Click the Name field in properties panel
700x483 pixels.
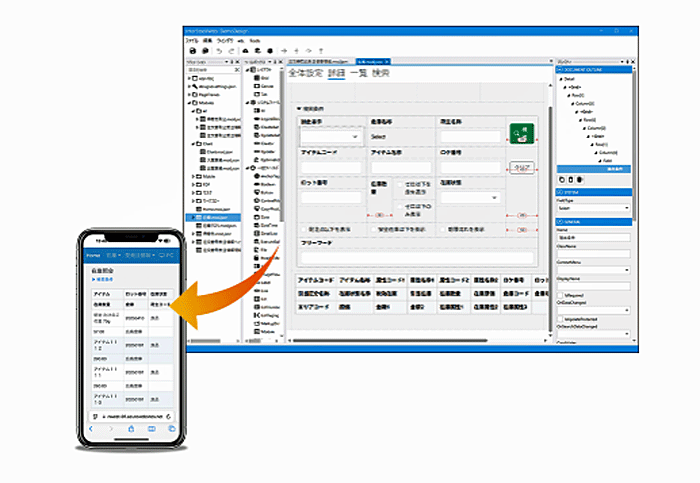(x=592, y=237)
